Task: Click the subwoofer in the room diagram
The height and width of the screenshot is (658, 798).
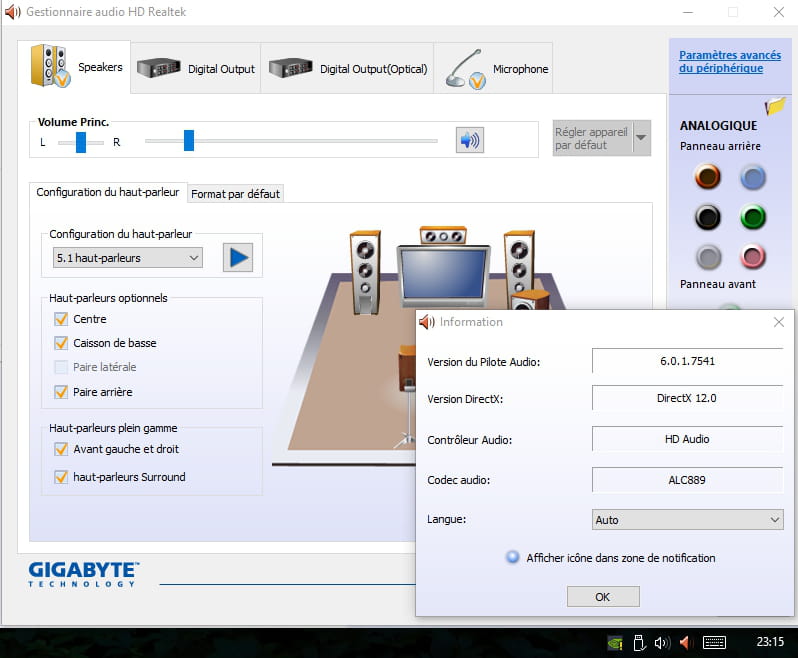Action: (x=530, y=300)
